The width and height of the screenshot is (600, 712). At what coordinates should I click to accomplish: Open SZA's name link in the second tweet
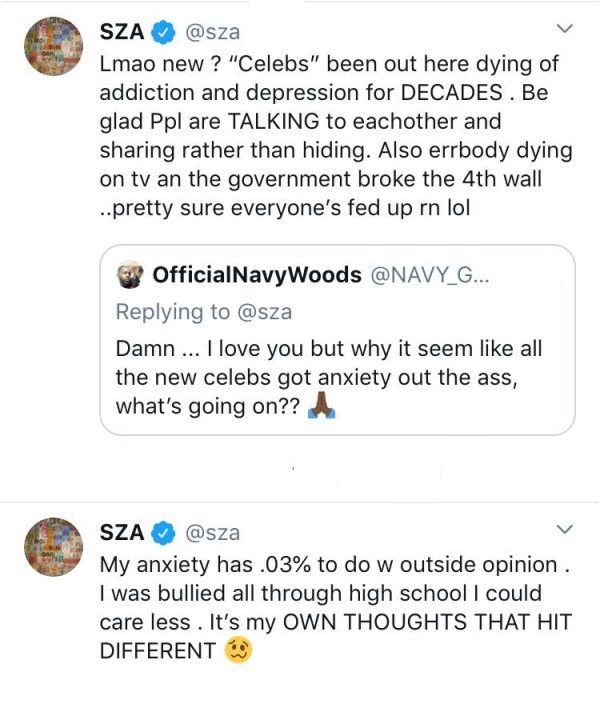pyautogui.click(x=122, y=533)
